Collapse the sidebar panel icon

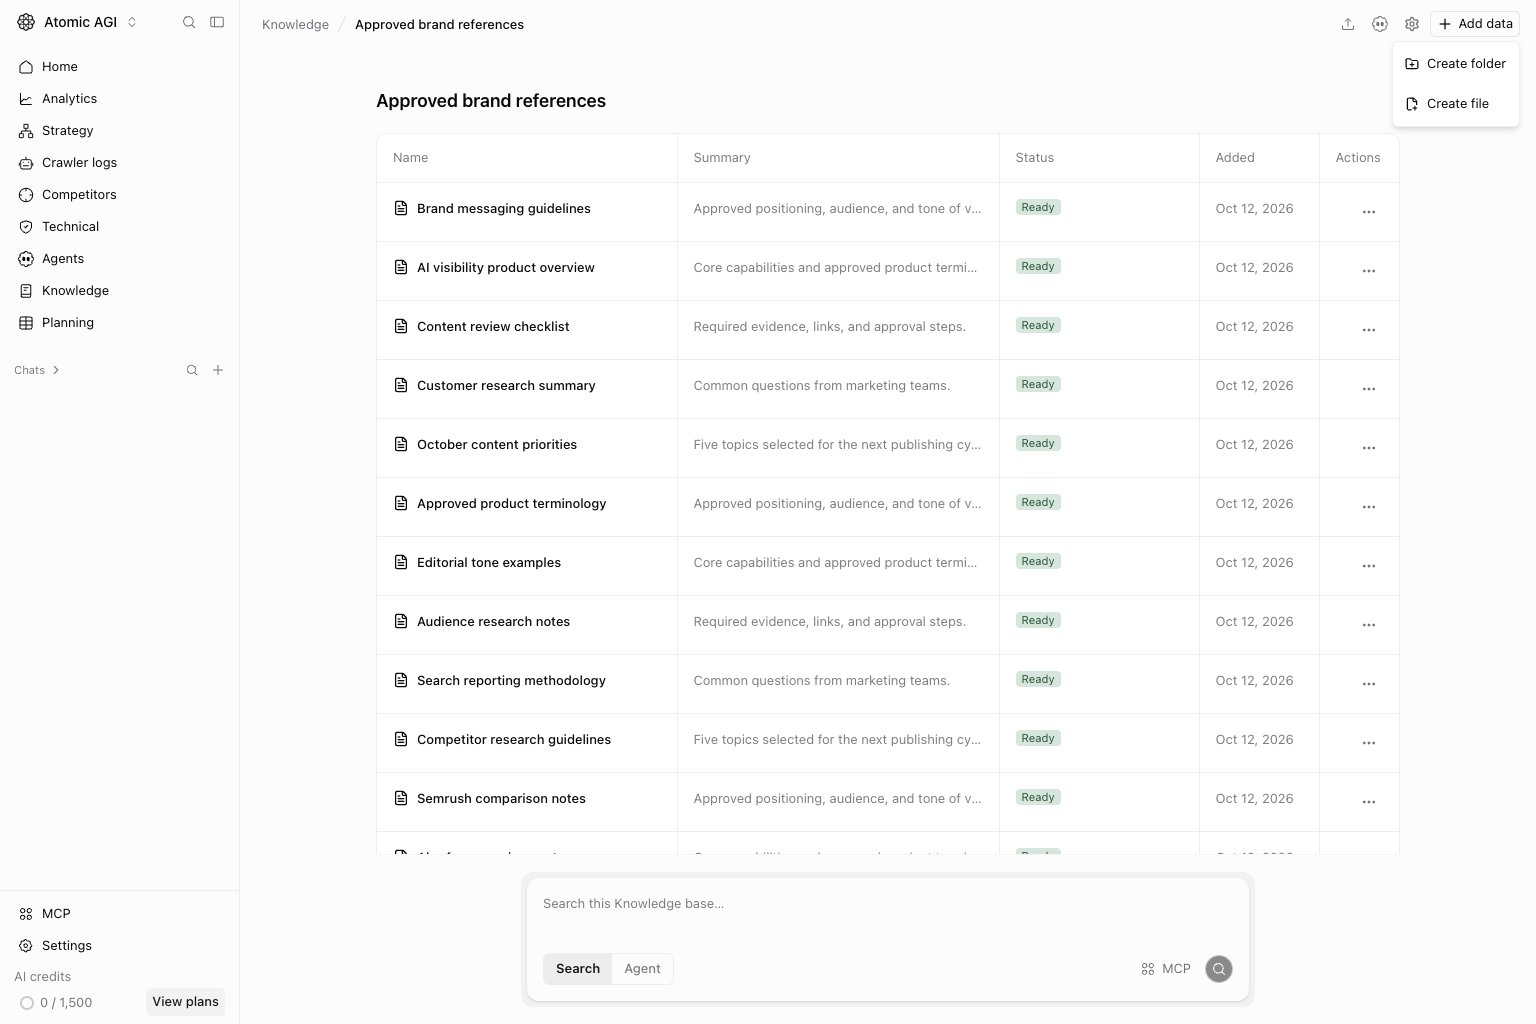pyautogui.click(x=217, y=22)
